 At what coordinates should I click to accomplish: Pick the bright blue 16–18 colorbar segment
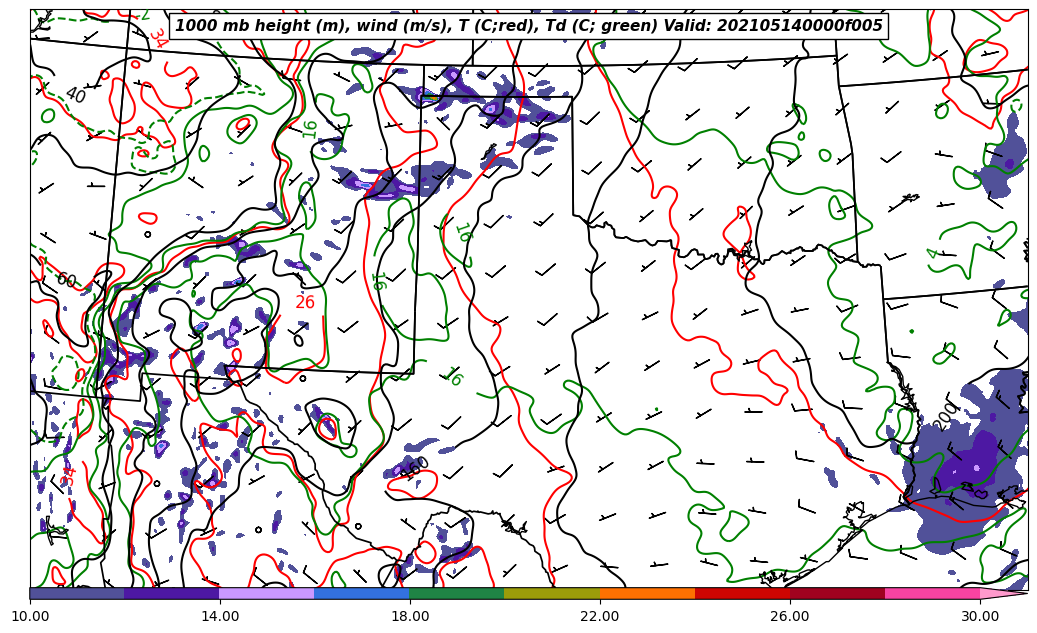click(x=362, y=593)
